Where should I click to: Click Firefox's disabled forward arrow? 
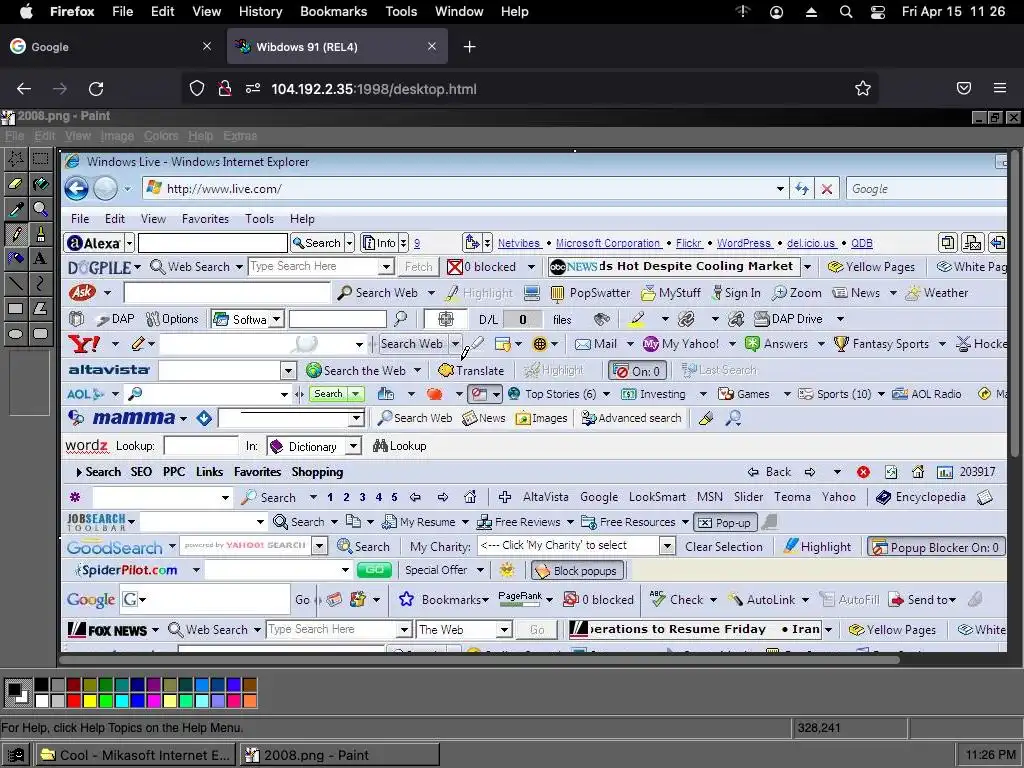coord(60,89)
